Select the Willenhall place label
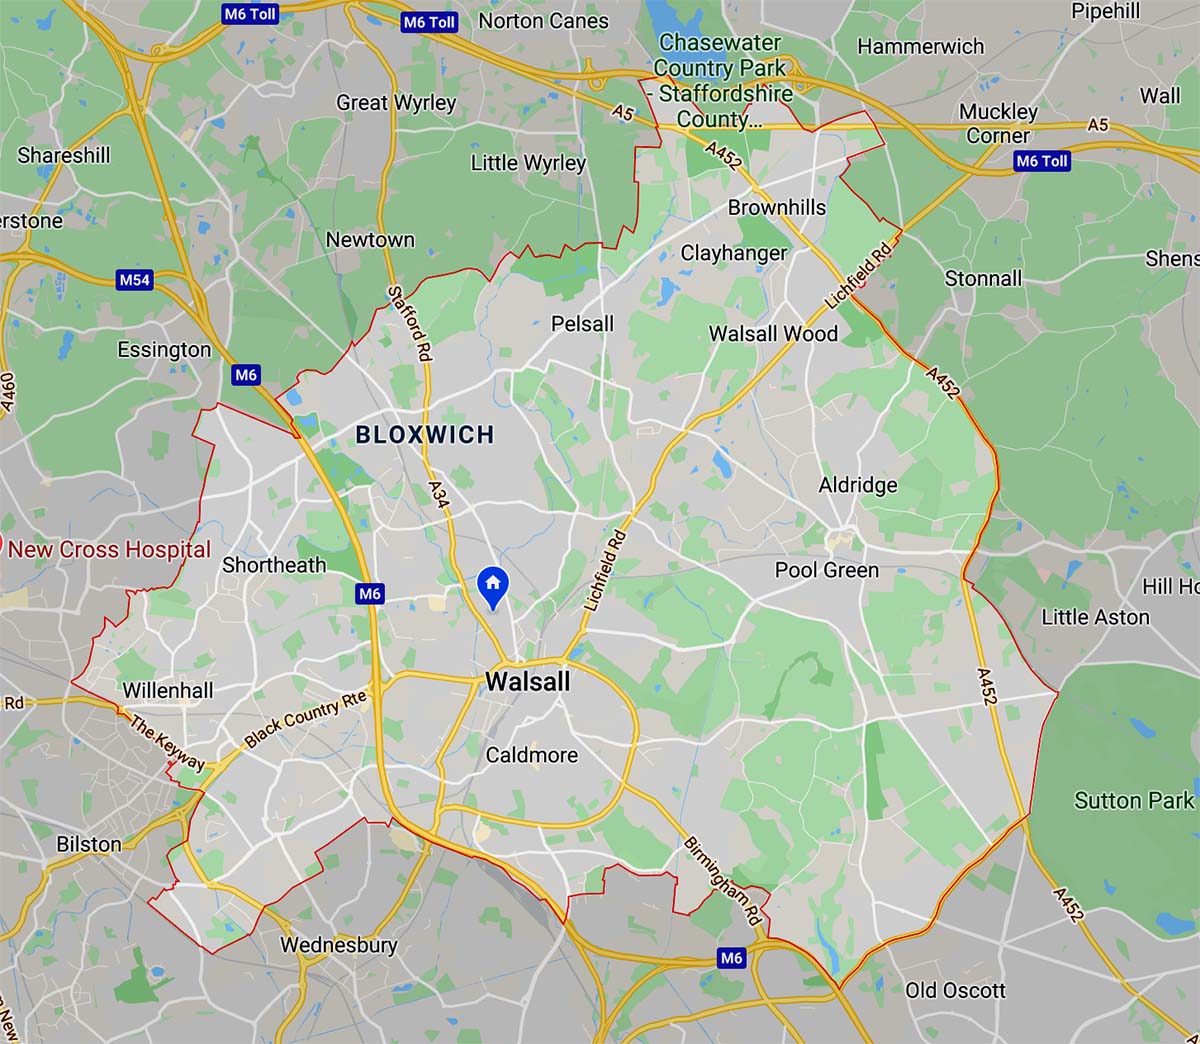 (x=168, y=690)
